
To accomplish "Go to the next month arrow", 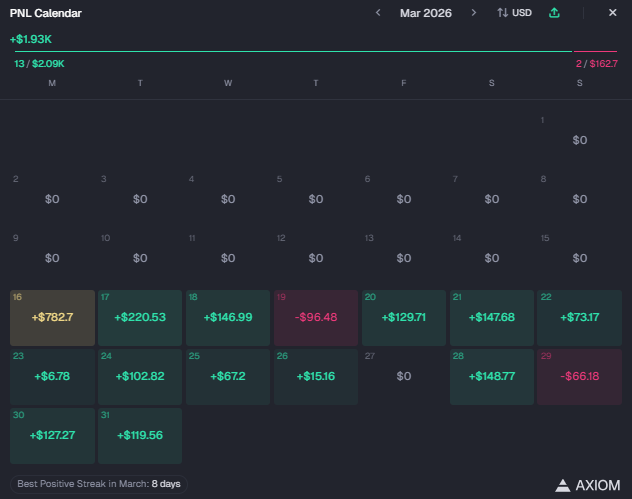I will [474, 13].
